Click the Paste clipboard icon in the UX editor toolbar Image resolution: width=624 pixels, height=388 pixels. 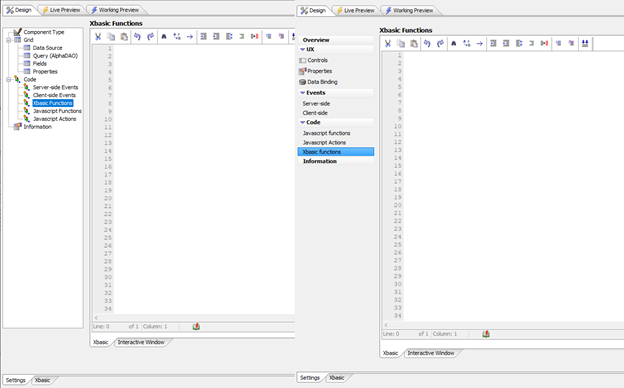pos(414,43)
